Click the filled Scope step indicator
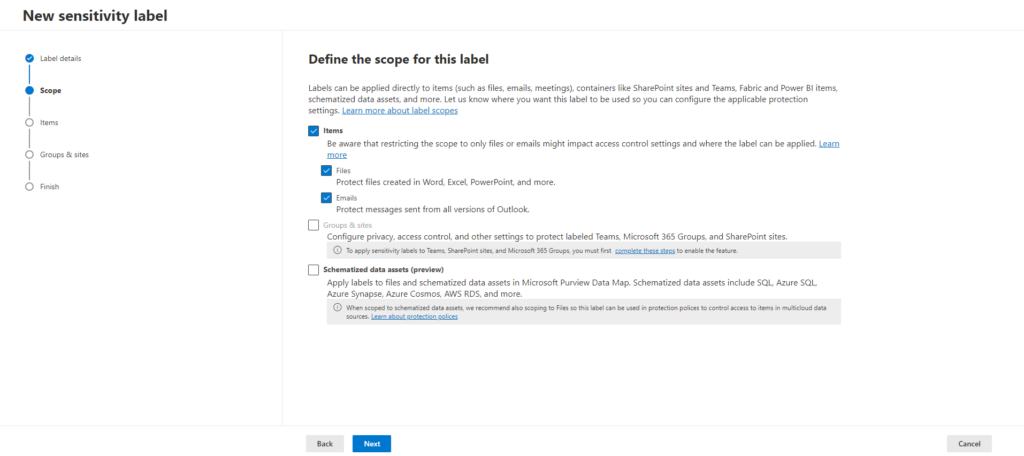Viewport: 1024px width, 456px height. [29, 91]
